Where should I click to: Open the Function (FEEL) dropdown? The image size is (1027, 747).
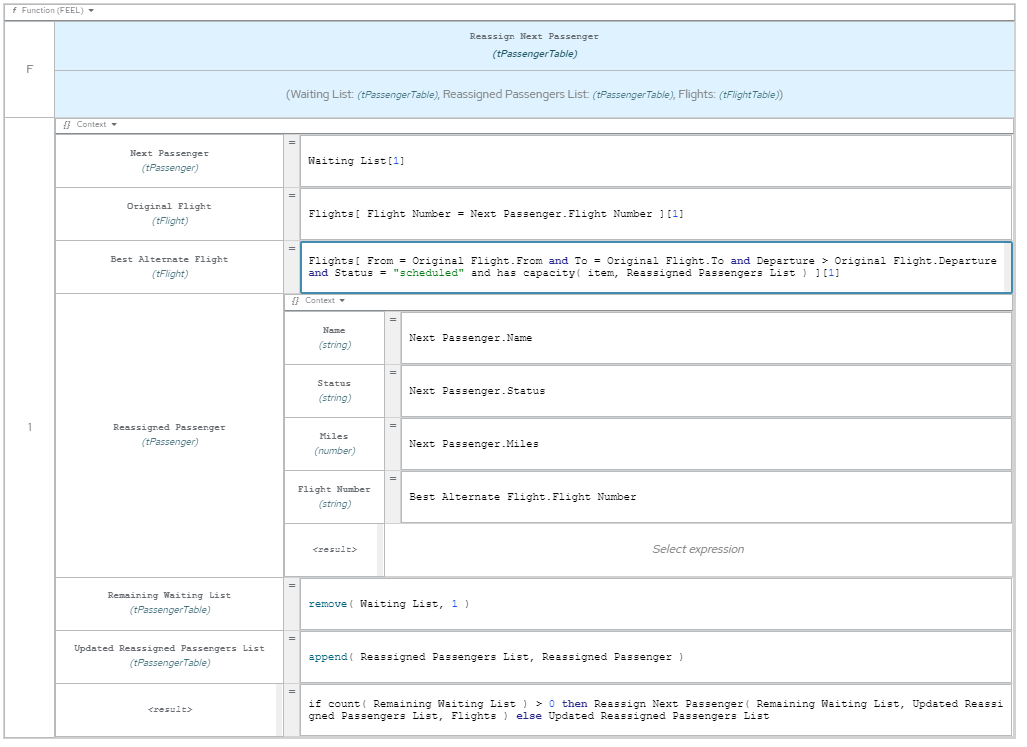click(52, 10)
